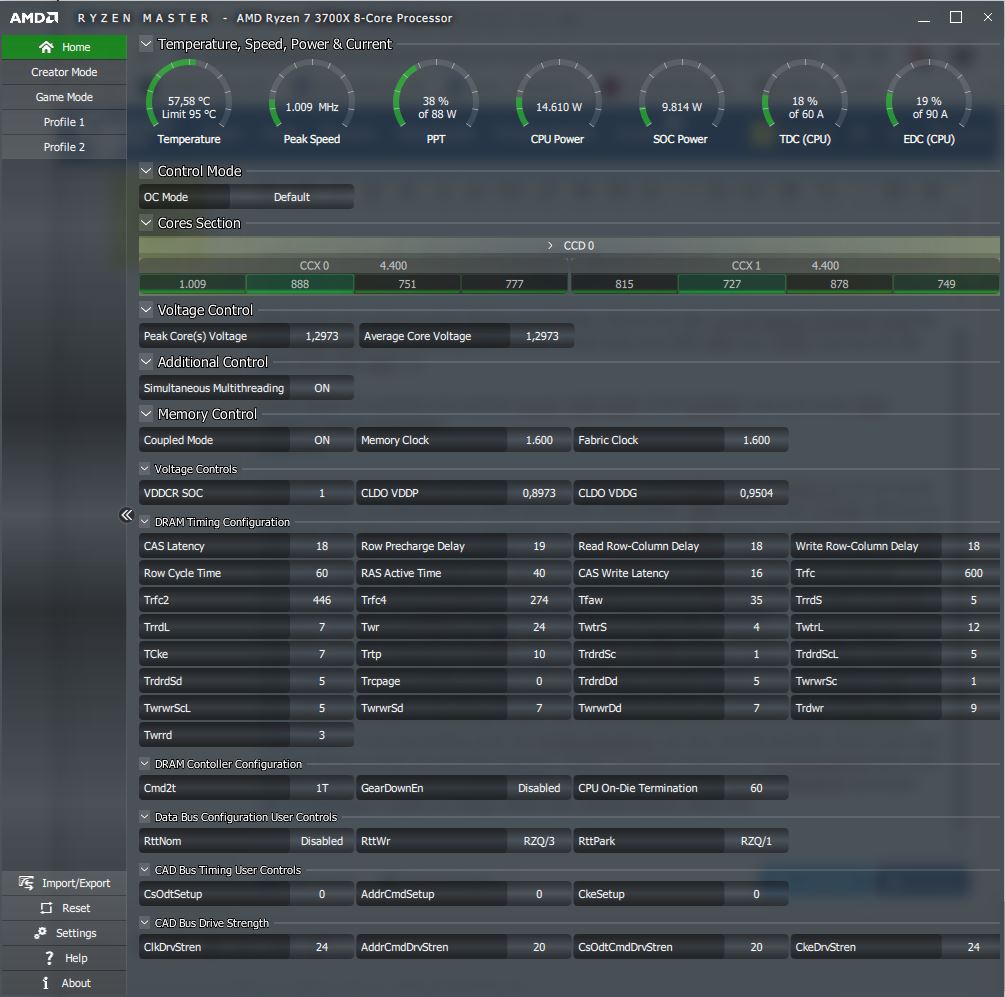Click Row Cycle Time value 60

[322, 573]
